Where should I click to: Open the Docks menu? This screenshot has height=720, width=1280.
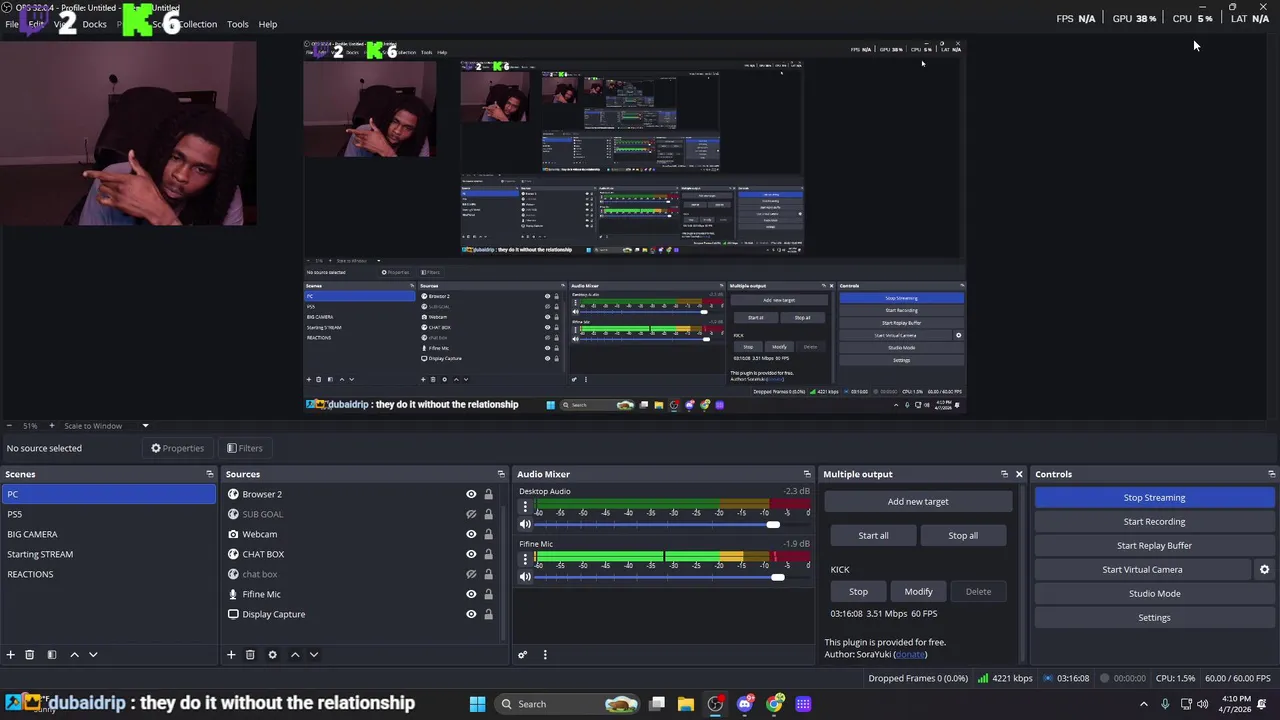[94, 24]
